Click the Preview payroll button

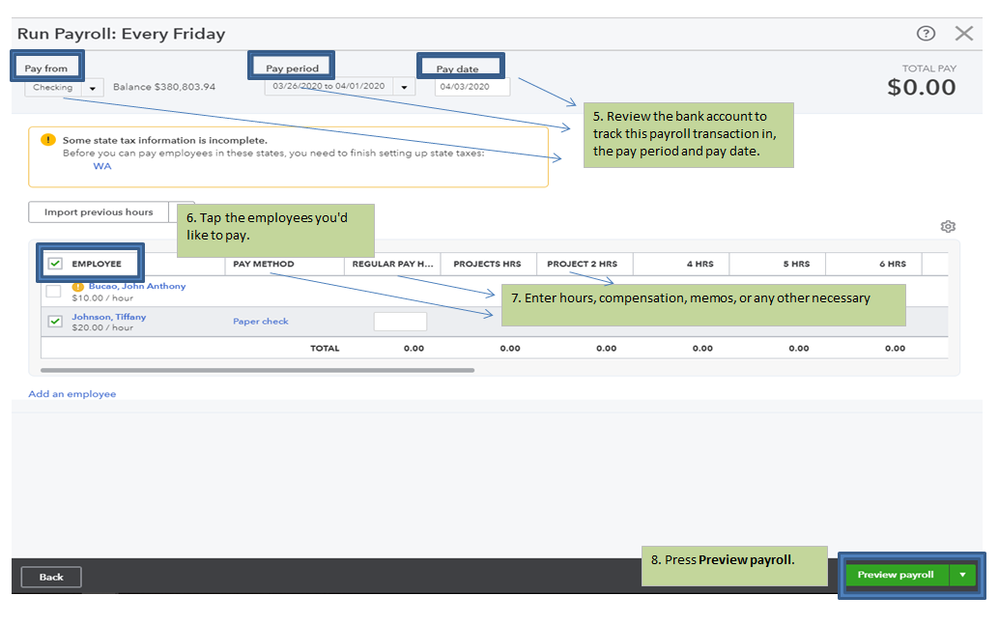pyautogui.click(x=896, y=575)
